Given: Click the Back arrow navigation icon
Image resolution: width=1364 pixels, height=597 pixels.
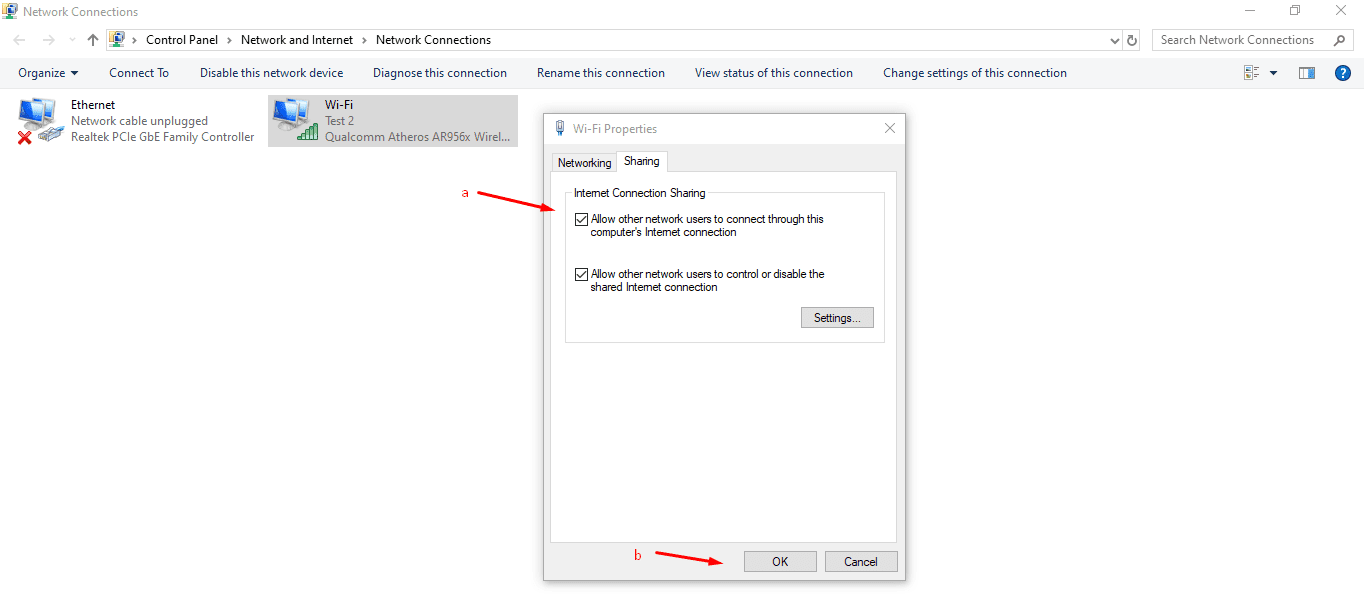Looking at the screenshot, I should tap(20, 40).
